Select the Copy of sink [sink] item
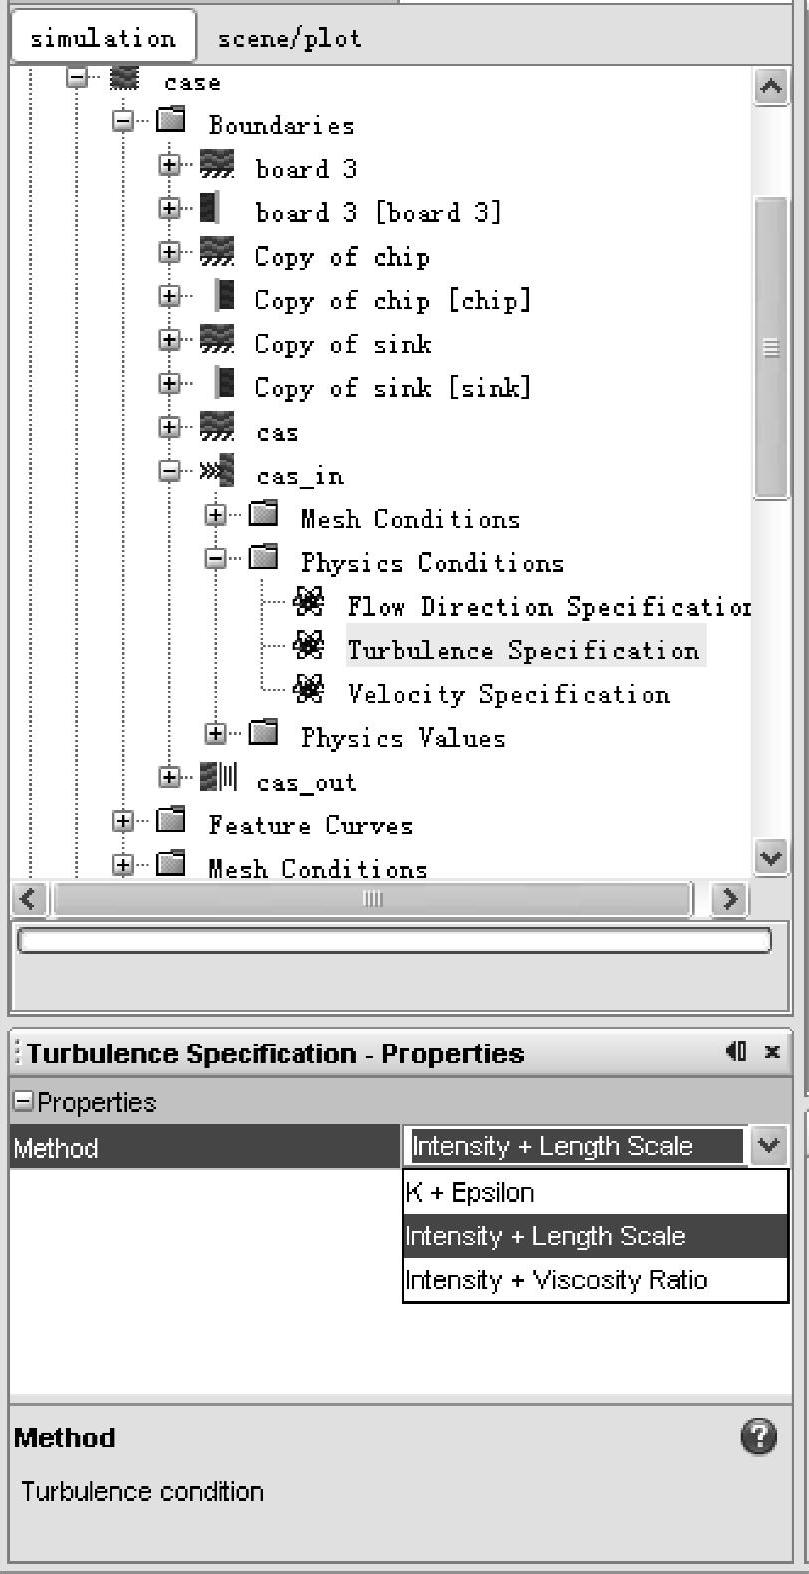Screen dimensions: 809x1574 click(x=392, y=387)
